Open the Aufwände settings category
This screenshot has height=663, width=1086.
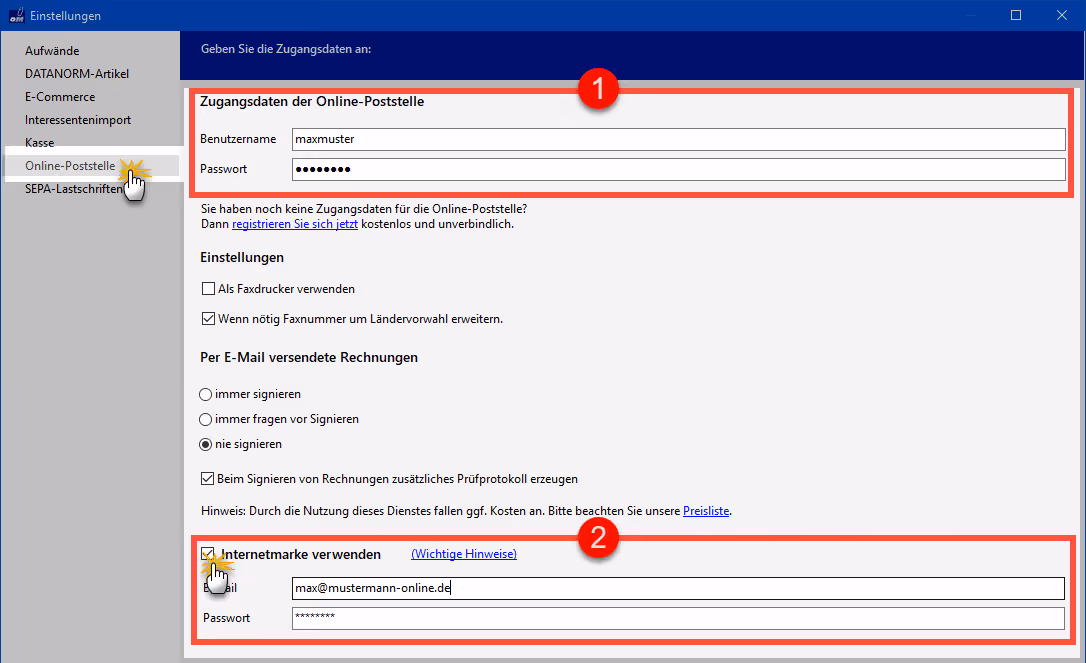pyautogui.click(x=52, y=51)
